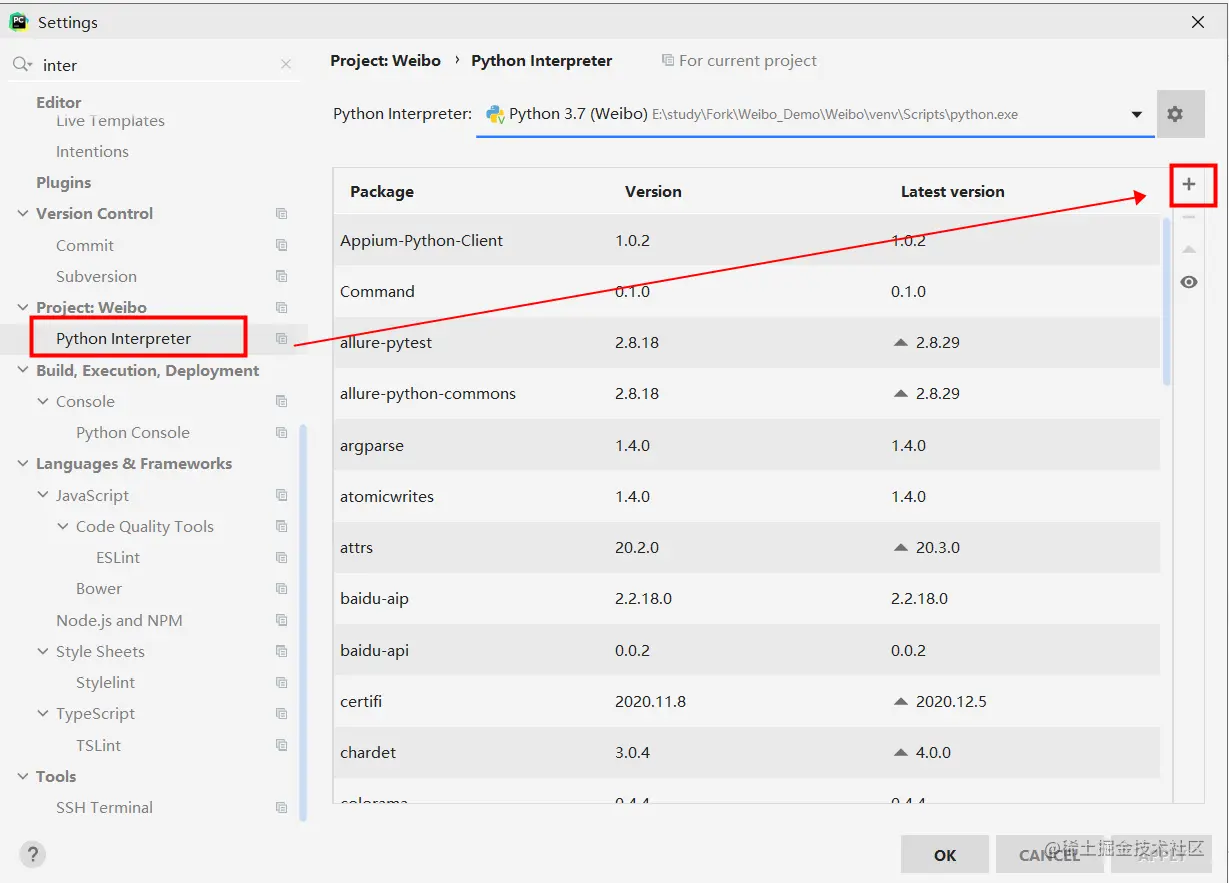Click project-level icon next to Project: Weibo
This screenshot has height=883, width=1229.
tap(282, 307)
